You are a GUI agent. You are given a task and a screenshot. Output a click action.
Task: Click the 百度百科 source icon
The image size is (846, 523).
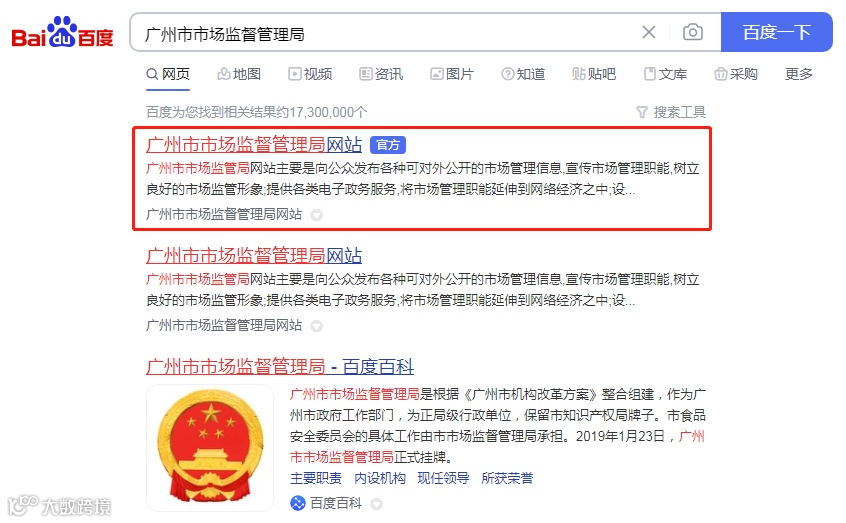point(298,503)
